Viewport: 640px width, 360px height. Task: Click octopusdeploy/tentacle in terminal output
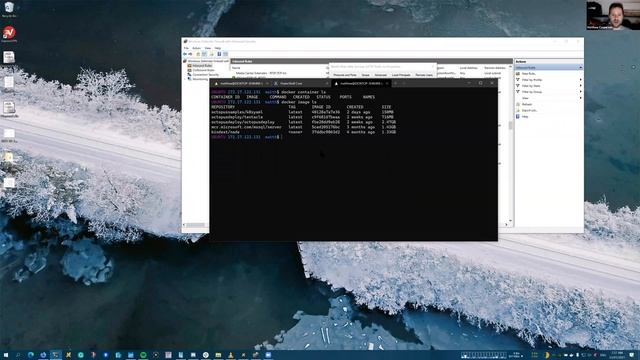237,117
